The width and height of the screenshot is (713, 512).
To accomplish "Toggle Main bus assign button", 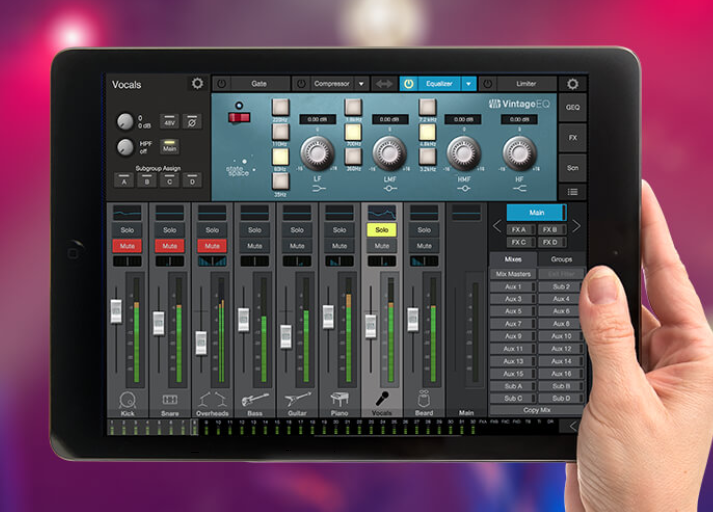I will tap(169, 146).
